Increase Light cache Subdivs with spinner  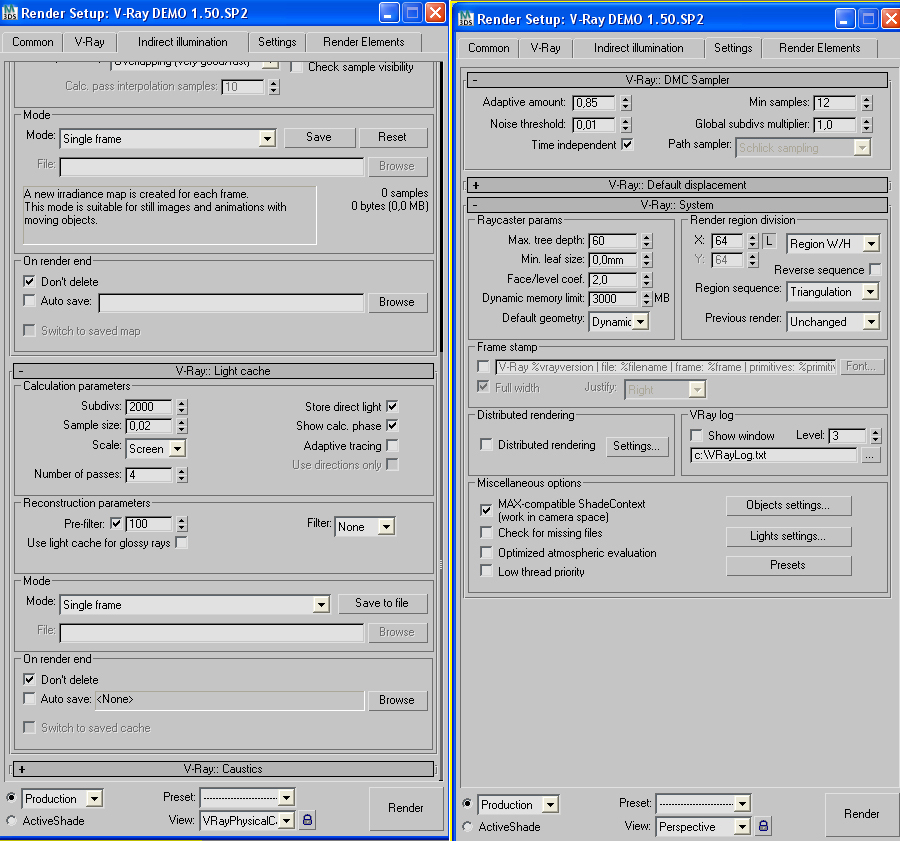pyautogui.click(x=182, y=404)
